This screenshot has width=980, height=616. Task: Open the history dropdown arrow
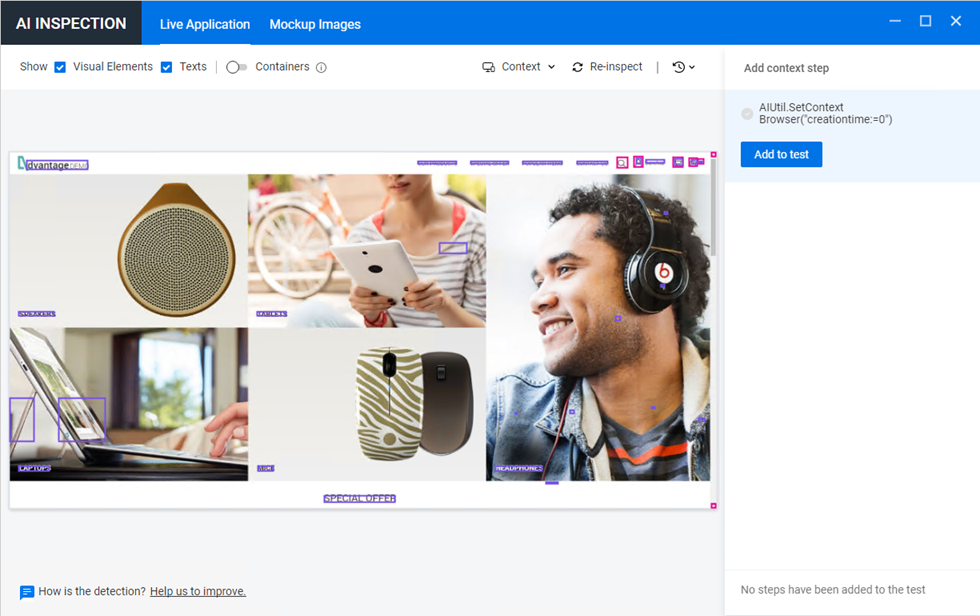[x=692, y=67]
